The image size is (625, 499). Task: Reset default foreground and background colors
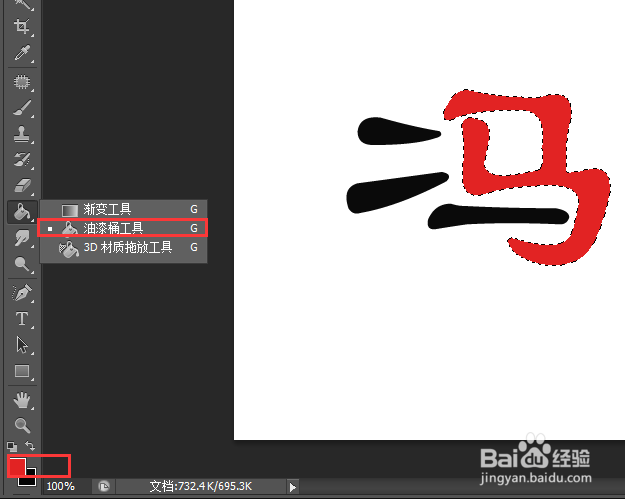click(x=12, y=446)
